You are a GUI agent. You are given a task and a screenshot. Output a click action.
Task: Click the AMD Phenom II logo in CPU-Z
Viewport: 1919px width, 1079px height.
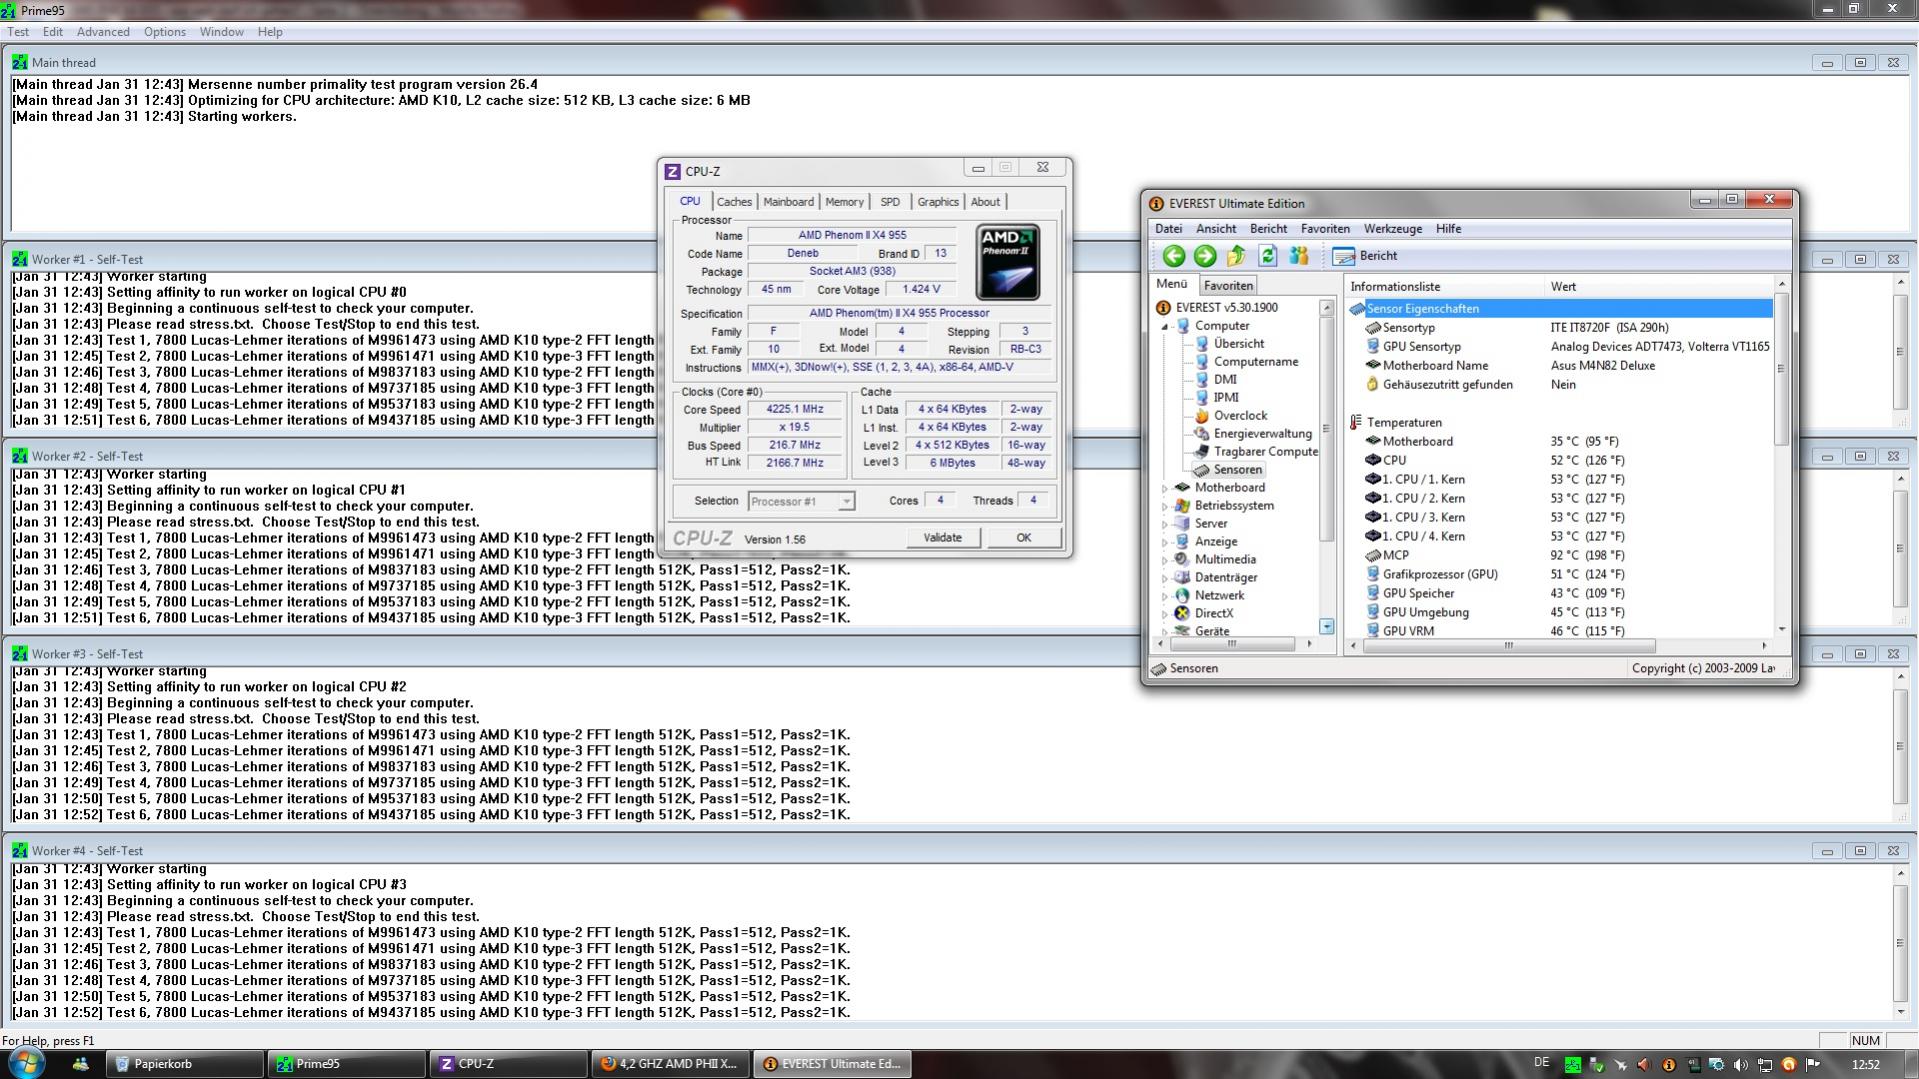1007,262
